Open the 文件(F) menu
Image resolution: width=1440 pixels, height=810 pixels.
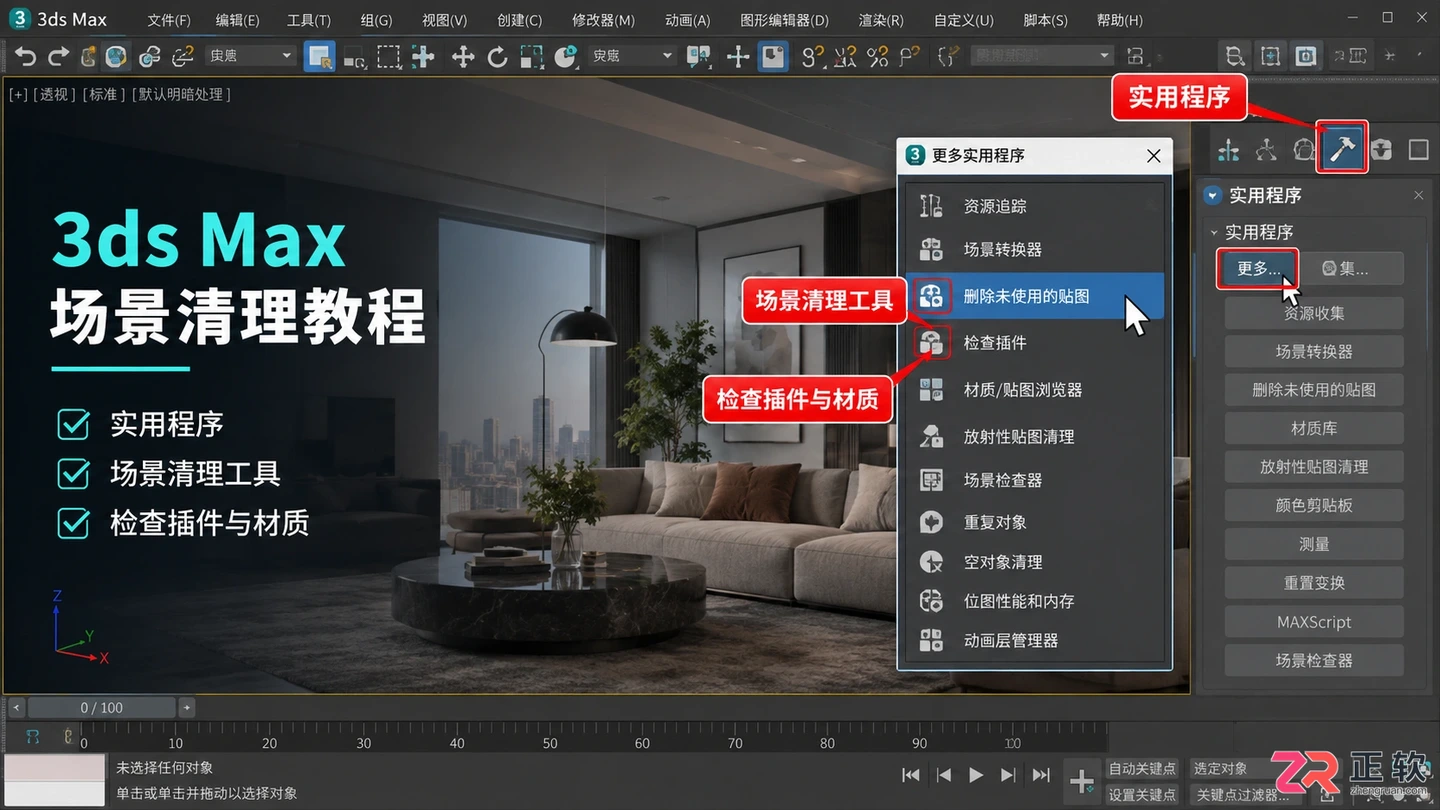tap(169, 20)
